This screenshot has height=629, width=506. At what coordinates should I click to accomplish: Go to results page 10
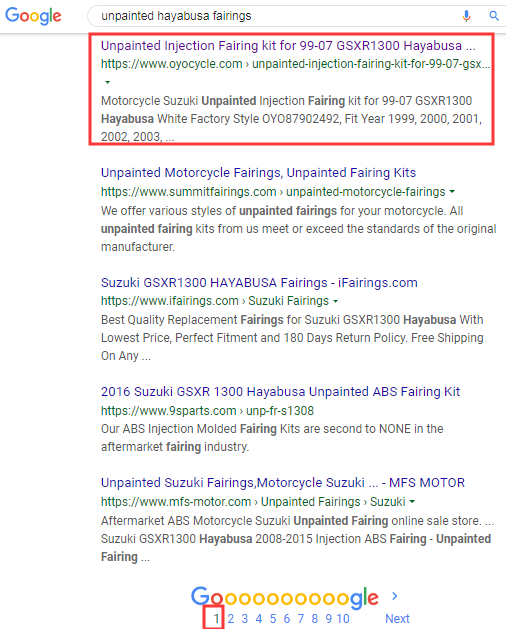[x=343, y=619]
